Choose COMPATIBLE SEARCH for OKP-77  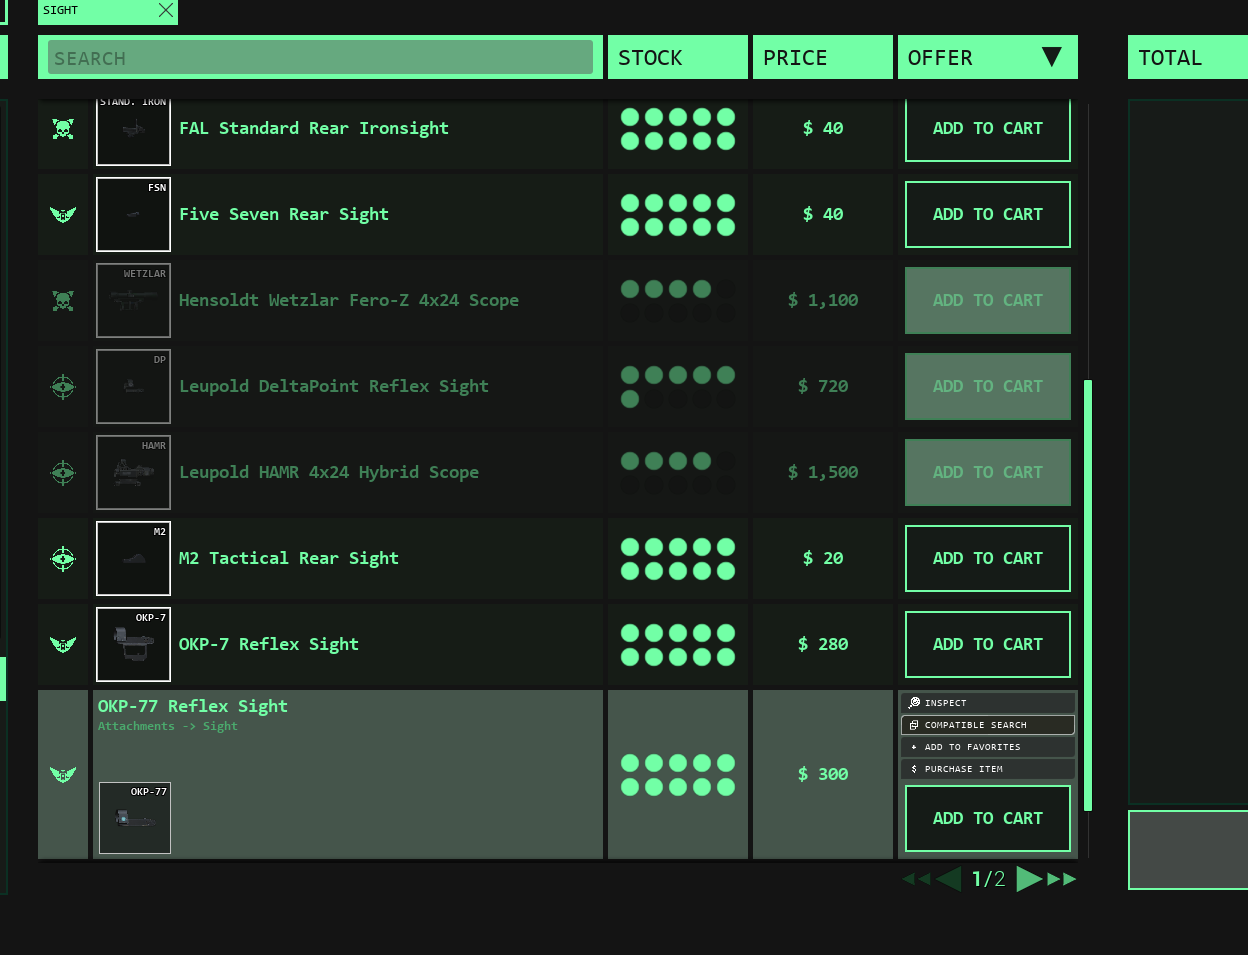tap(988, 725)
